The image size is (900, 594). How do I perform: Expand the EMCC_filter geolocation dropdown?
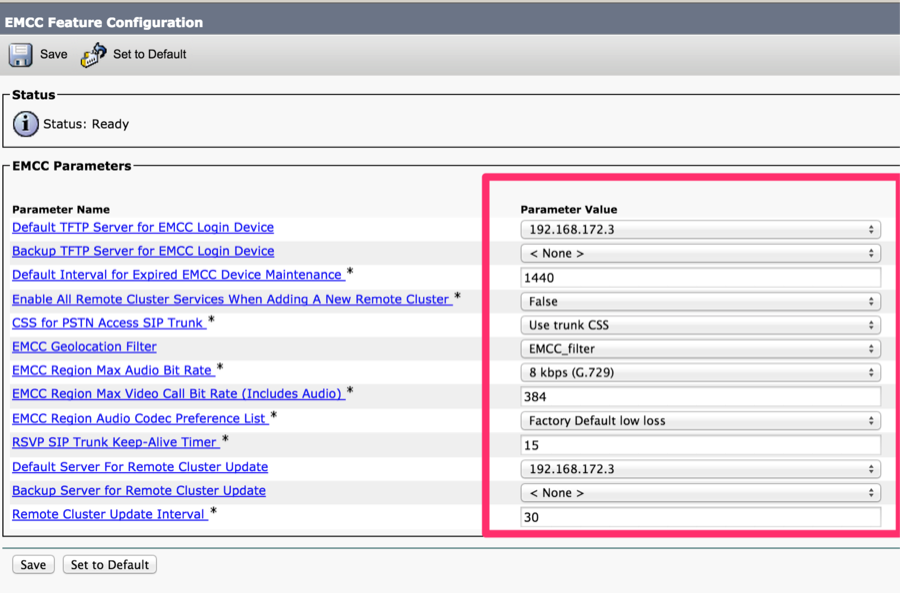[700, 348]
